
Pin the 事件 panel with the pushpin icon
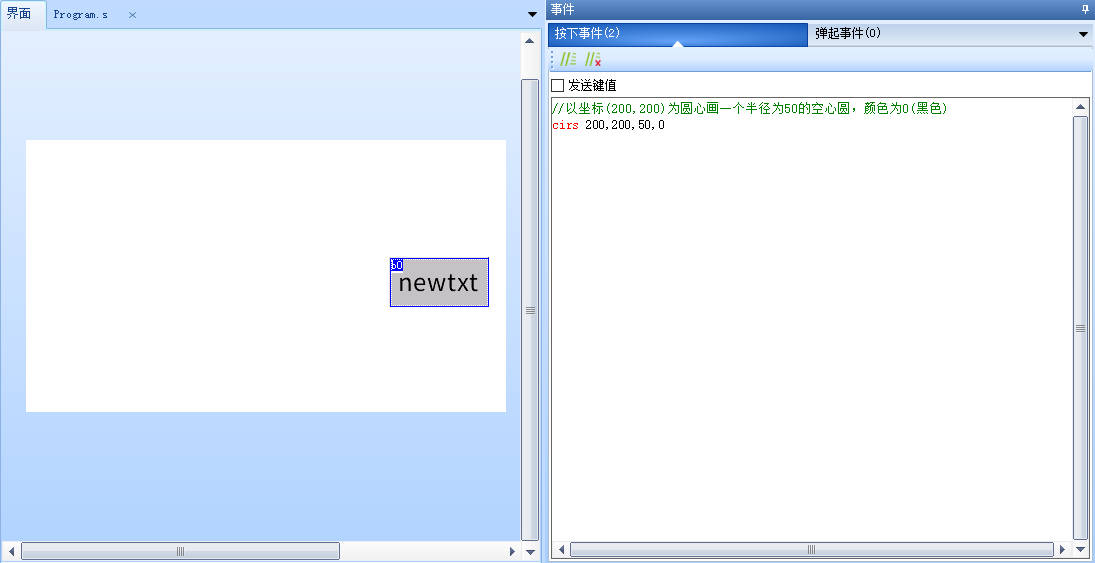(1085, 9)
